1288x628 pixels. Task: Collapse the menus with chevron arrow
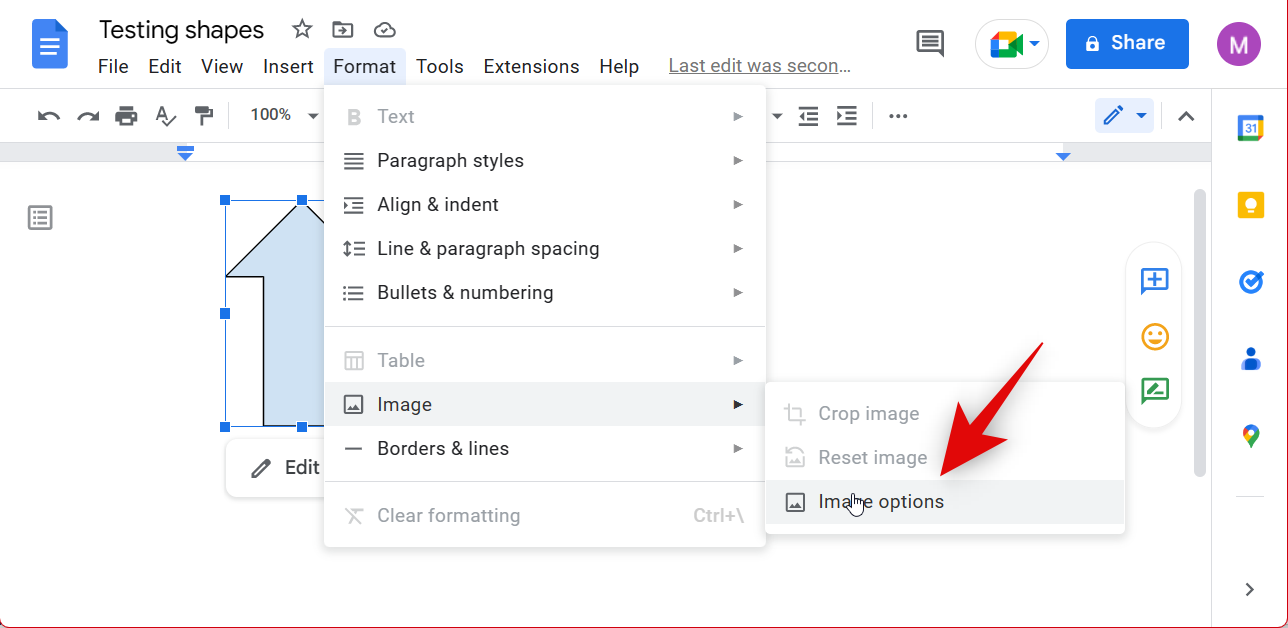[1186, 116]
